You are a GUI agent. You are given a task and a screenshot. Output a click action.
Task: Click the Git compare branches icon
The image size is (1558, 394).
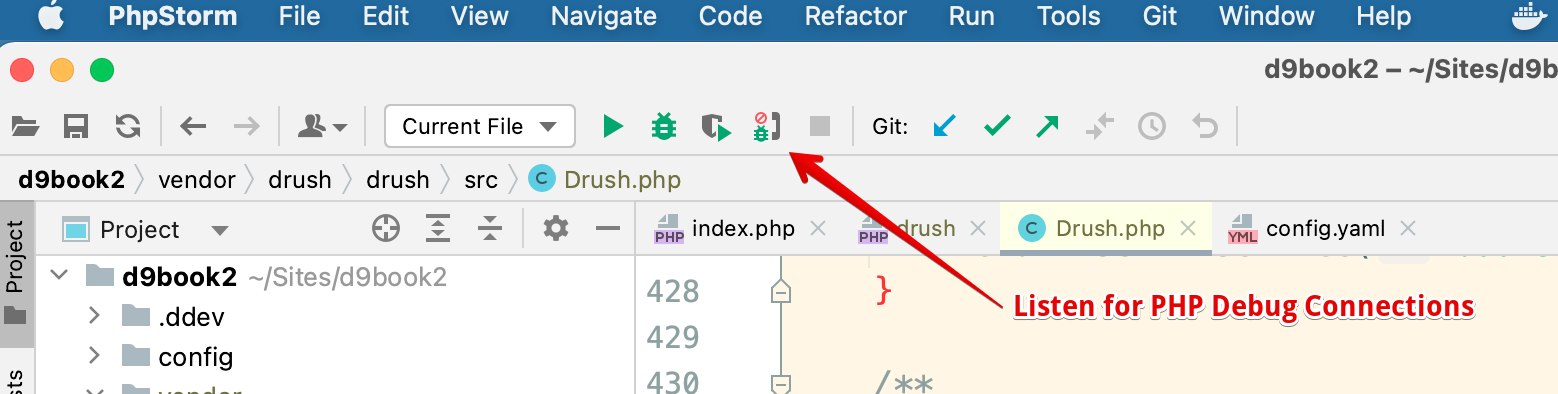coord(1100,126)
